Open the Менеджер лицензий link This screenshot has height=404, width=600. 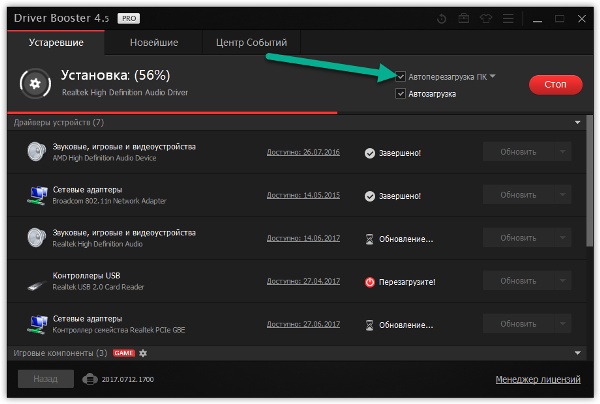coord(538,379)
